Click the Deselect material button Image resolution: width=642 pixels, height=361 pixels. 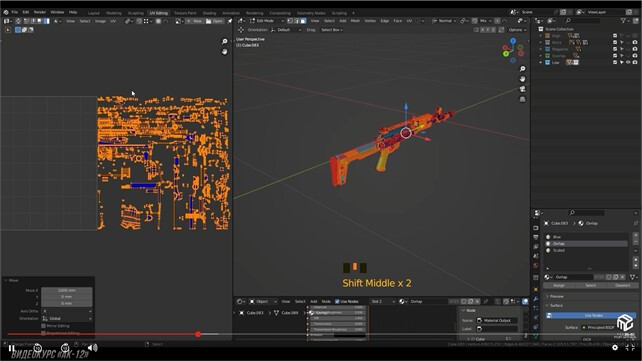622,285
